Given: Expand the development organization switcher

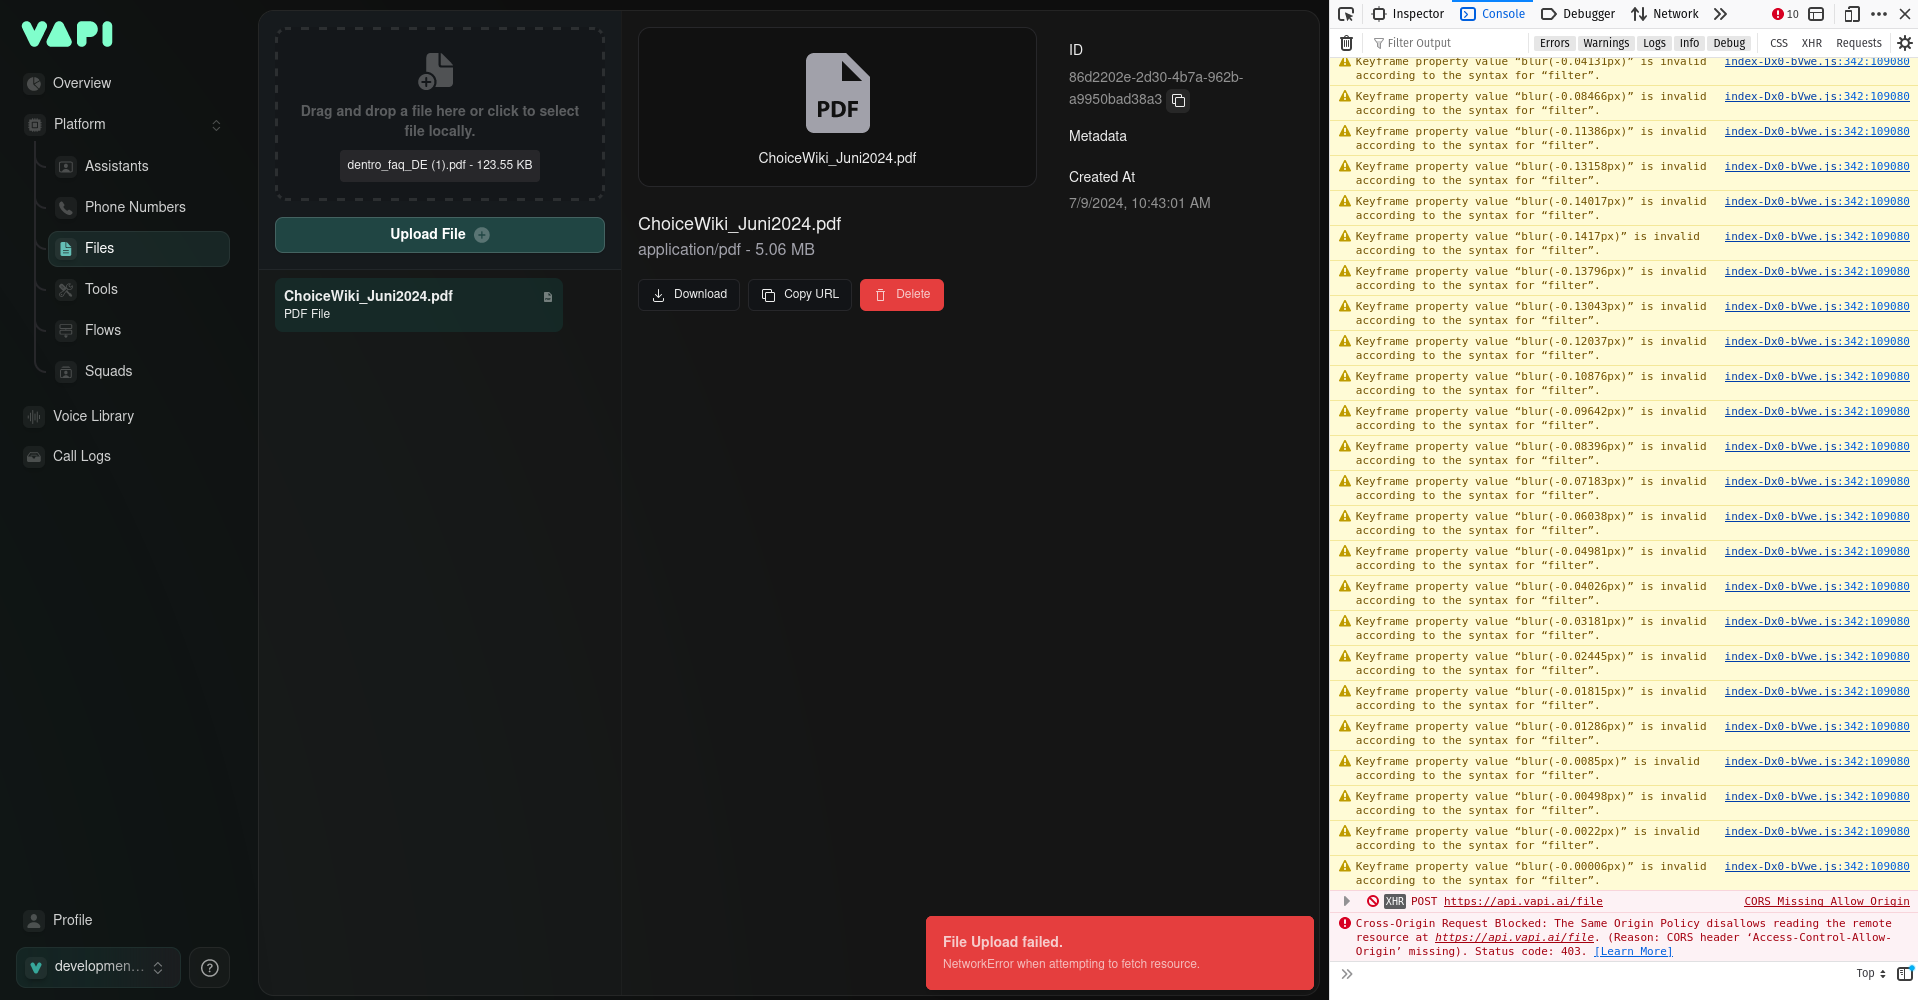Looking at the screenshot, I should pyautogui.click(x=98, y=967).
